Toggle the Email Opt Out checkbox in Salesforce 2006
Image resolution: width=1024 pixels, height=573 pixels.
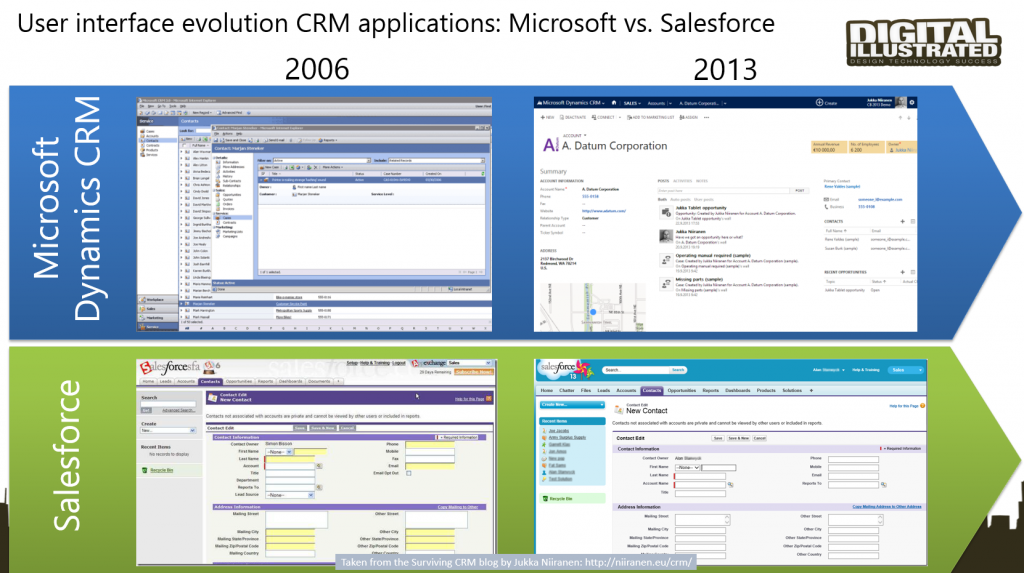pos(409,473)
